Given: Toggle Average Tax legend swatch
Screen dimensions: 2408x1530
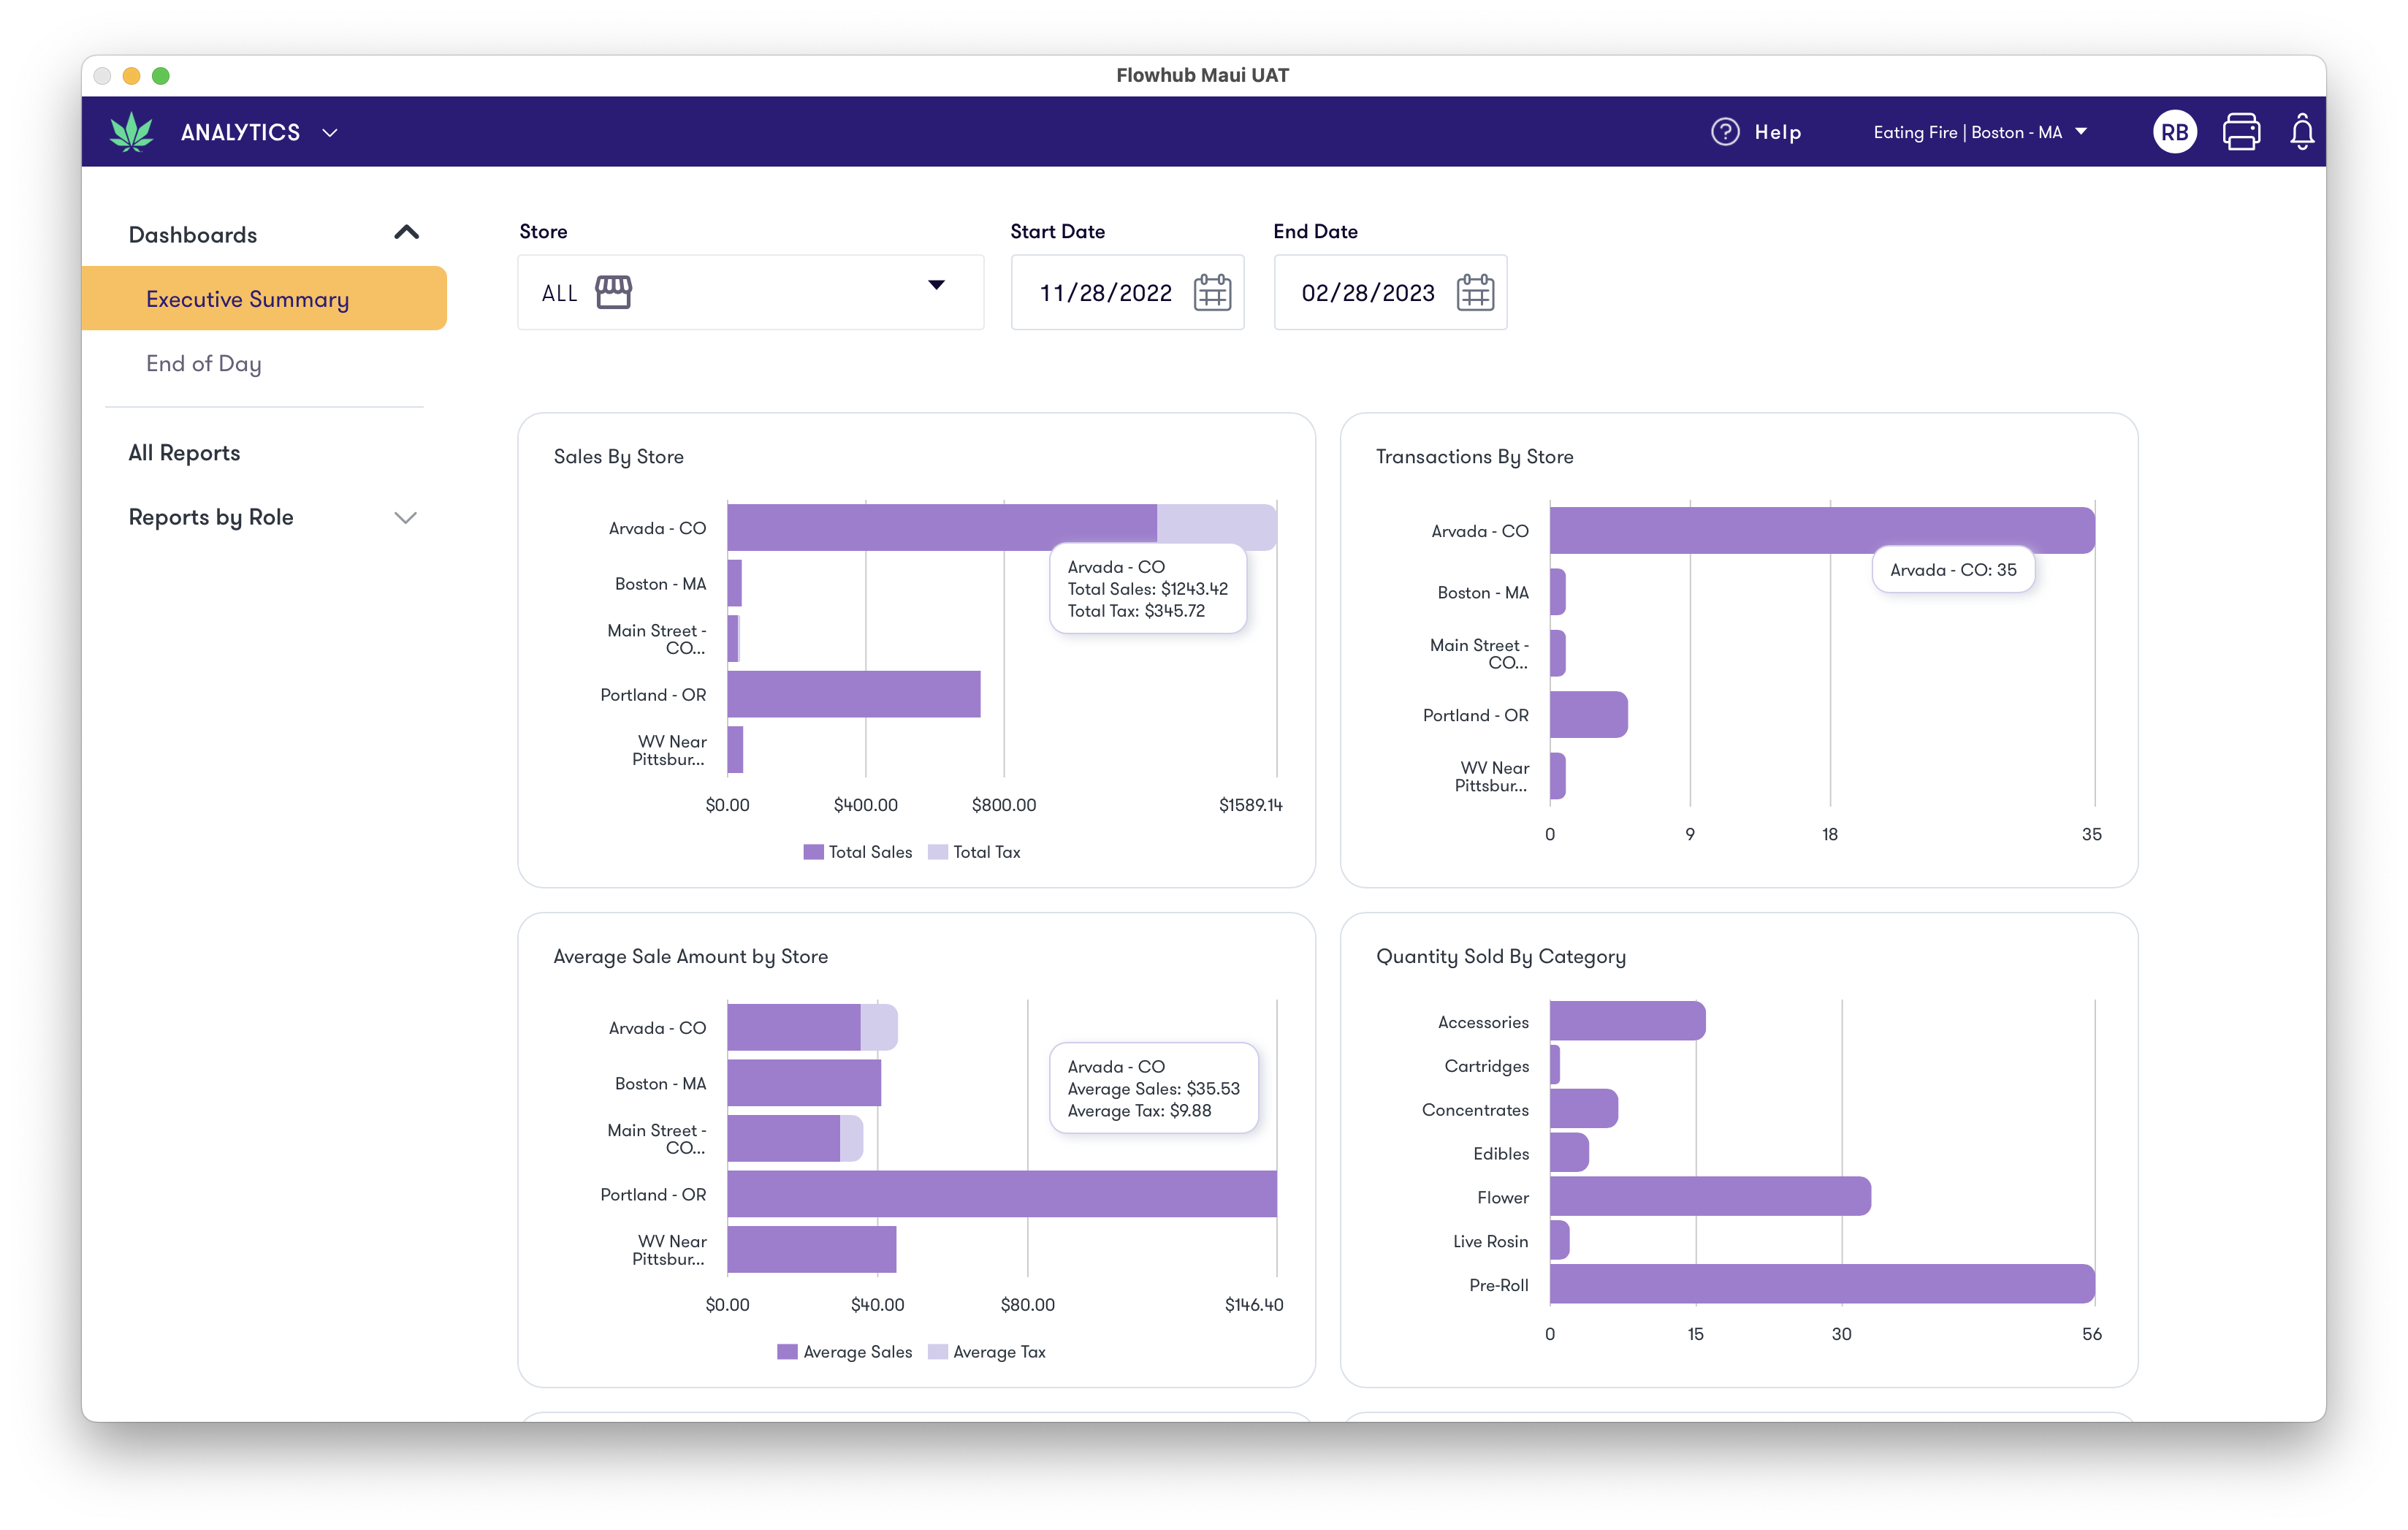Looking at the screenshot, I should coord(937,1352).
